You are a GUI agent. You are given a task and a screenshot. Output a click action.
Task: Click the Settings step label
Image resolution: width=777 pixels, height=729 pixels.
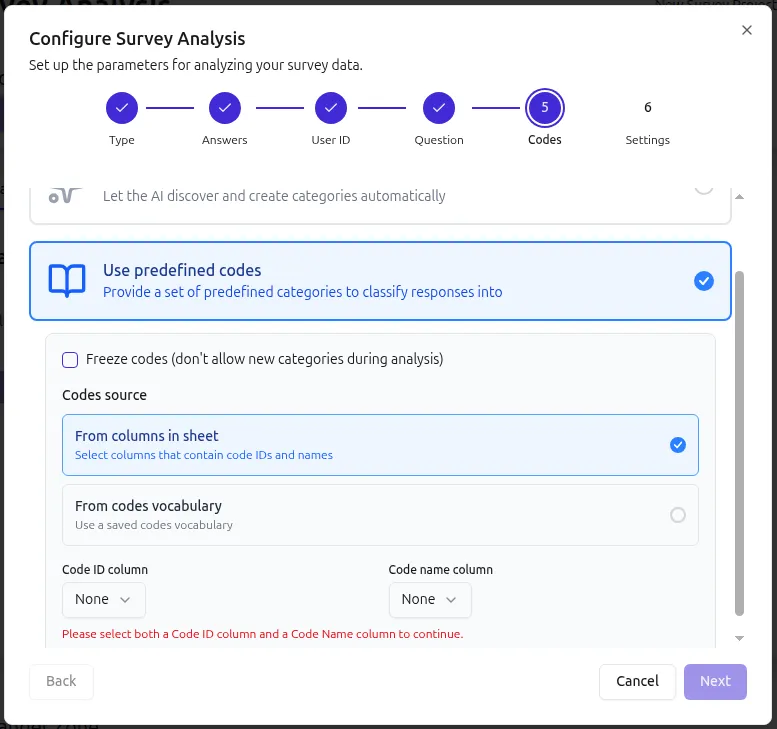647,140
